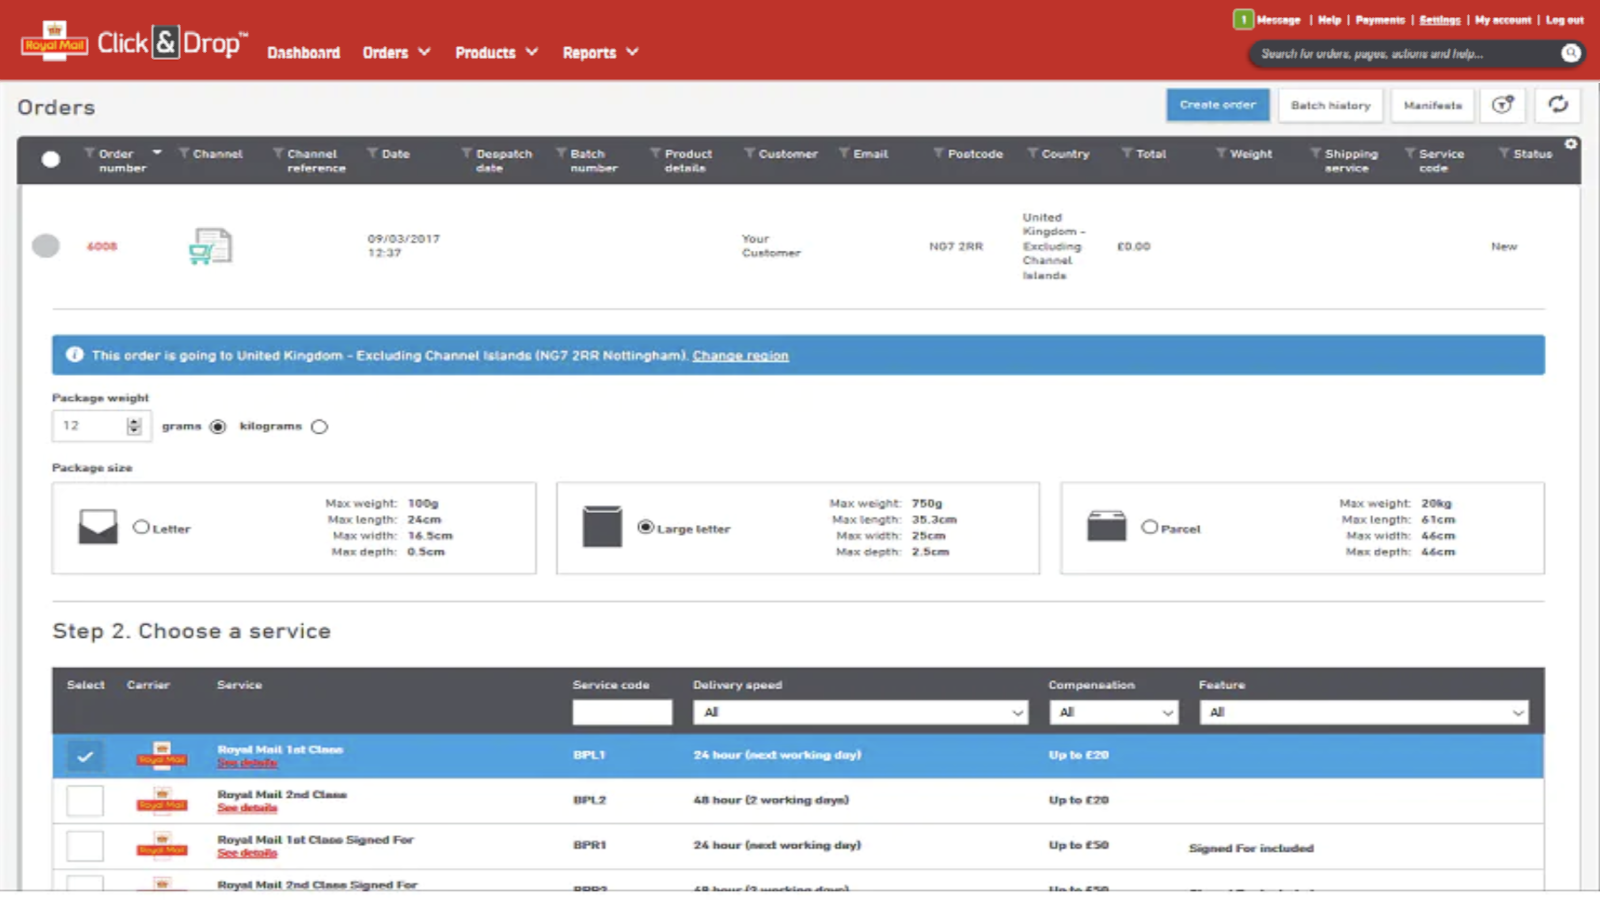Check the Royal Mail 2nd Class service

(85, 801)
